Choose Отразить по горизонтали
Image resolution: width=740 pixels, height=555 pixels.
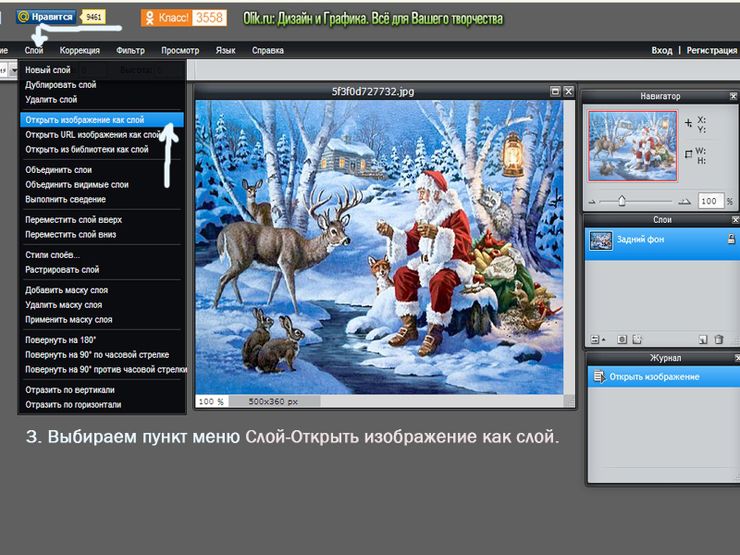[x=101, y=404]
